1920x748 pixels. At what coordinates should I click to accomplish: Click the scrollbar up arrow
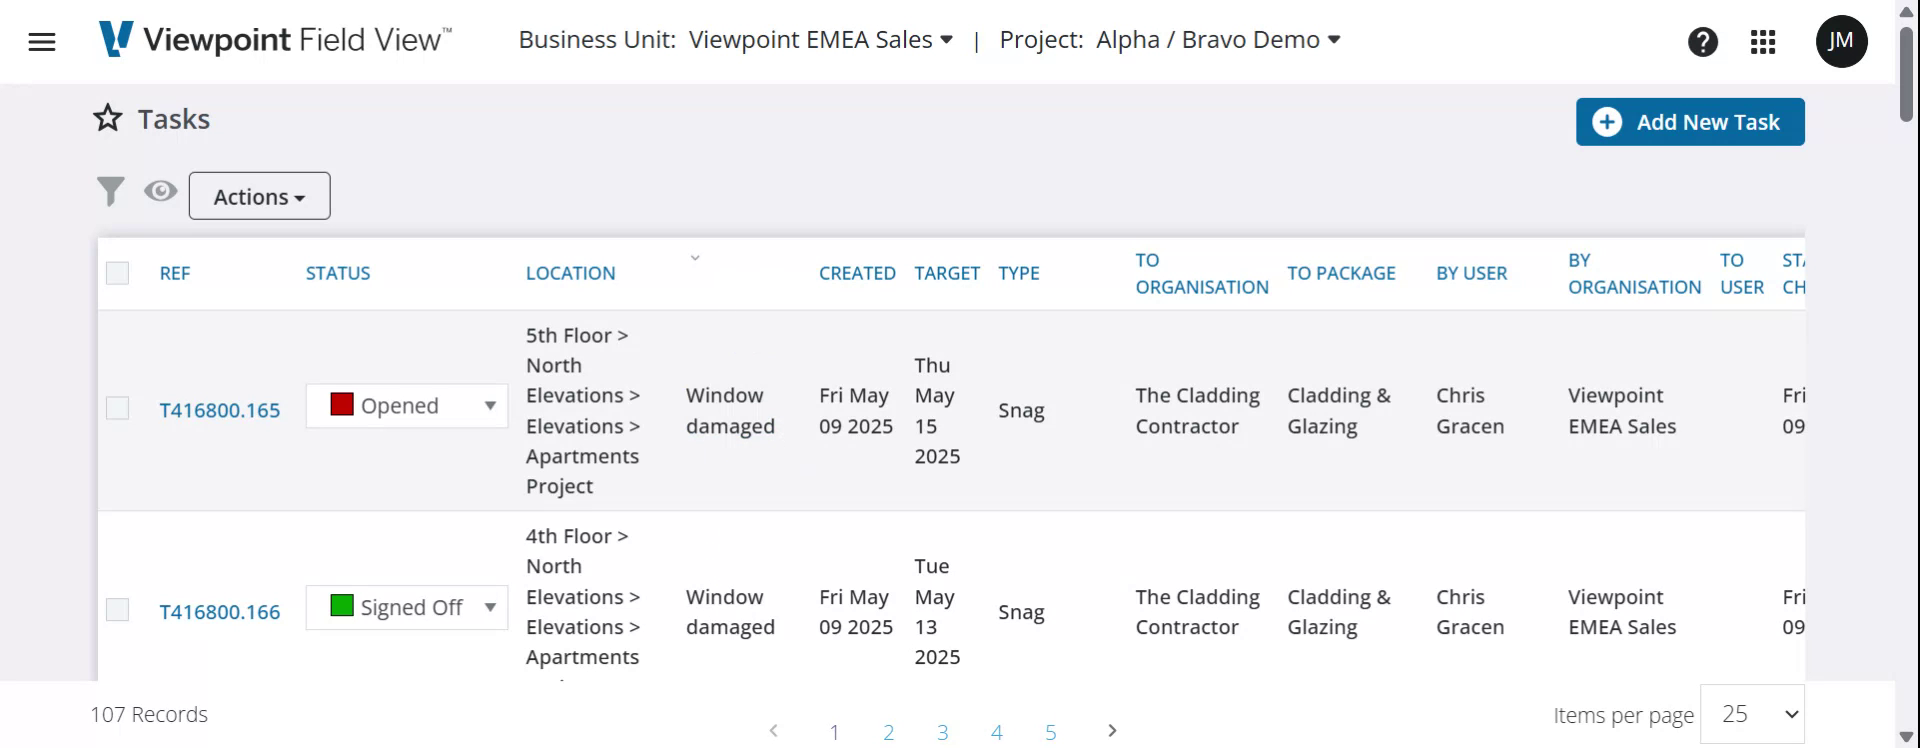tap(1907, 10)
